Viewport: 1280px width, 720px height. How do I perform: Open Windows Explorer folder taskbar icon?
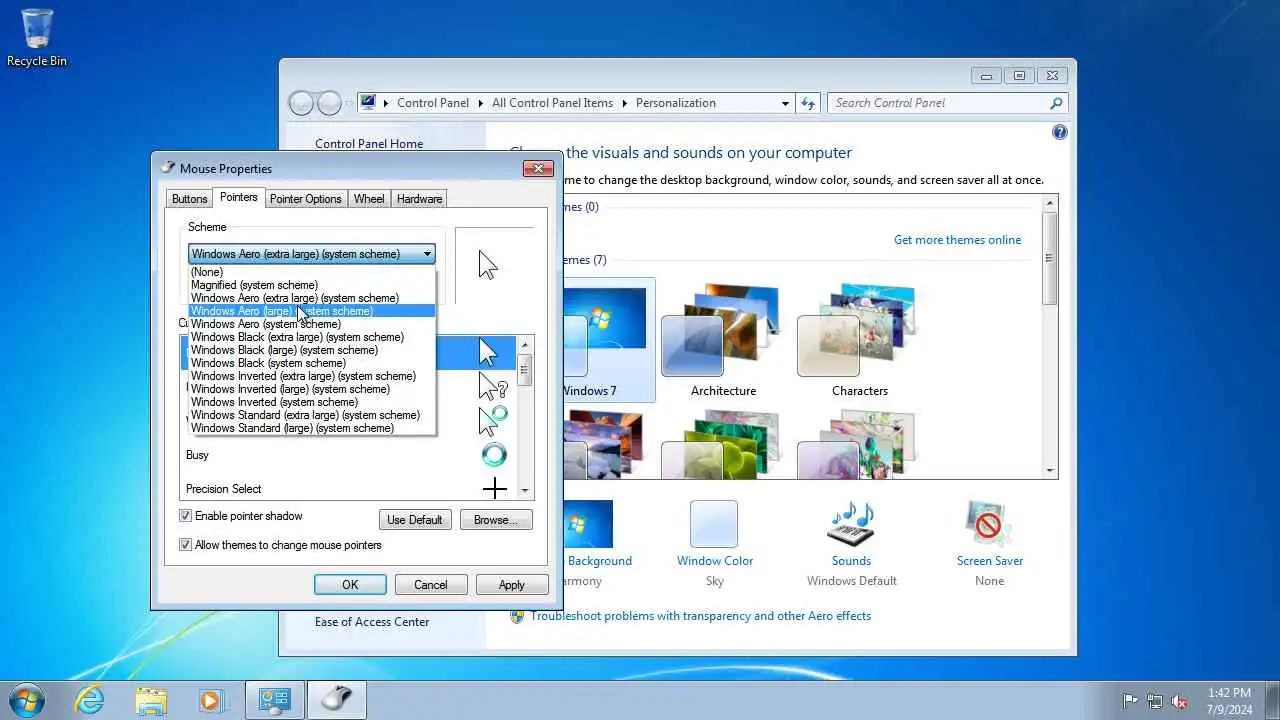pyautogui.click(x=151, y=700)
